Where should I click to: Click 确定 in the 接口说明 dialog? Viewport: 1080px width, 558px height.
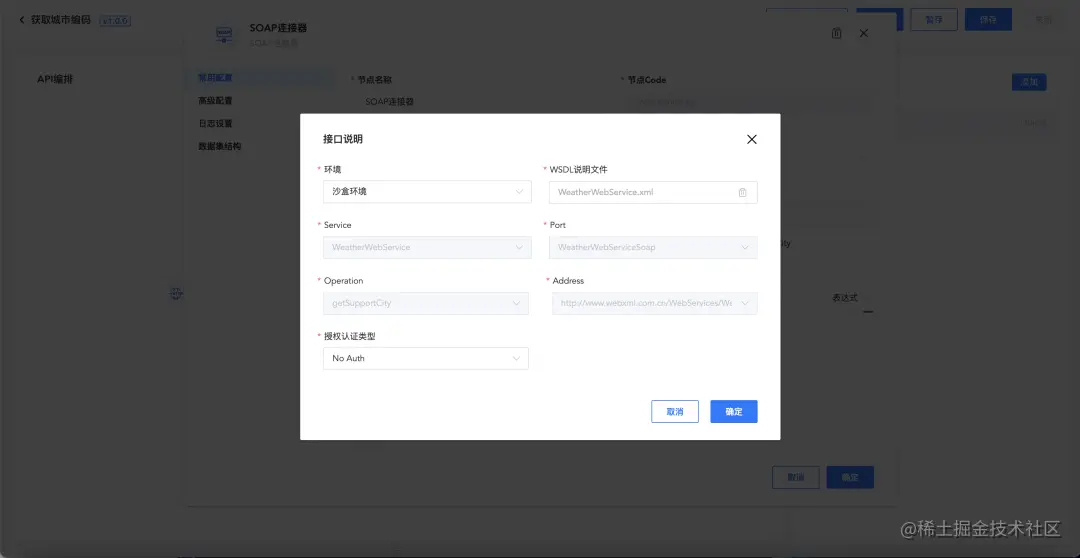pos(734,411)
